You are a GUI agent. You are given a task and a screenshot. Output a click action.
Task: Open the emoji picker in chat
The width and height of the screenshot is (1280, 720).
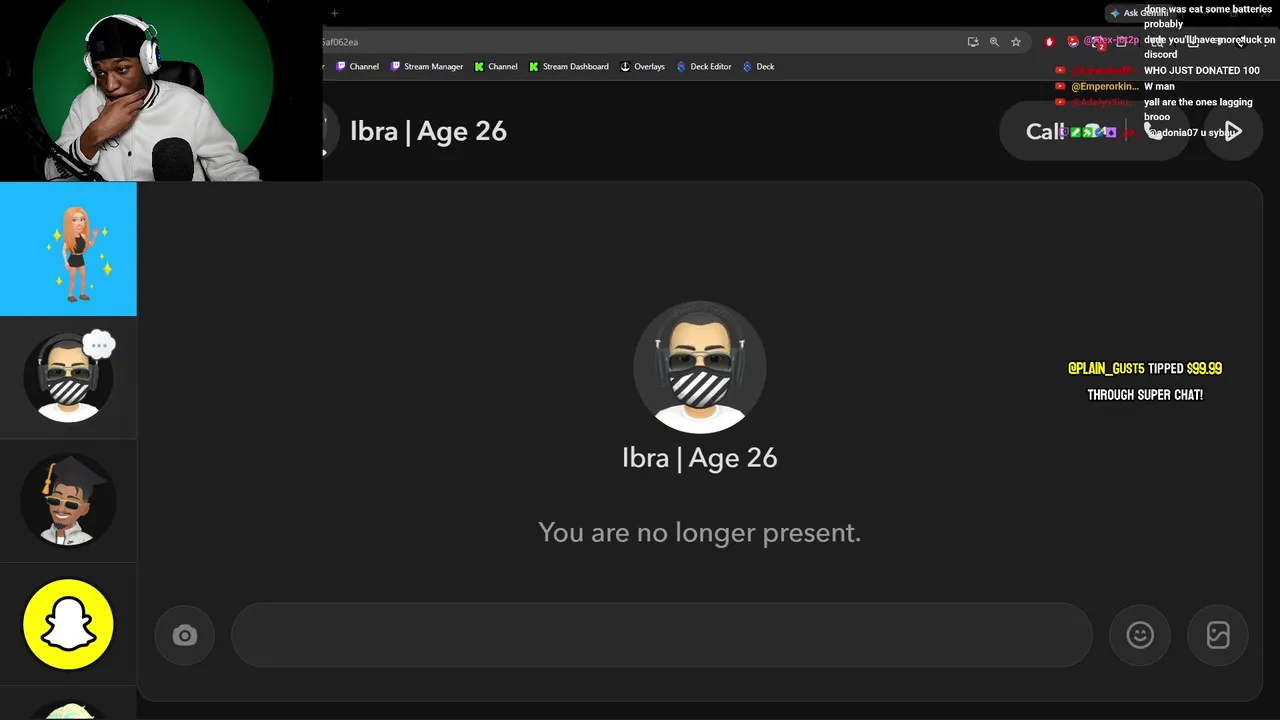(x=1140, y=635)
